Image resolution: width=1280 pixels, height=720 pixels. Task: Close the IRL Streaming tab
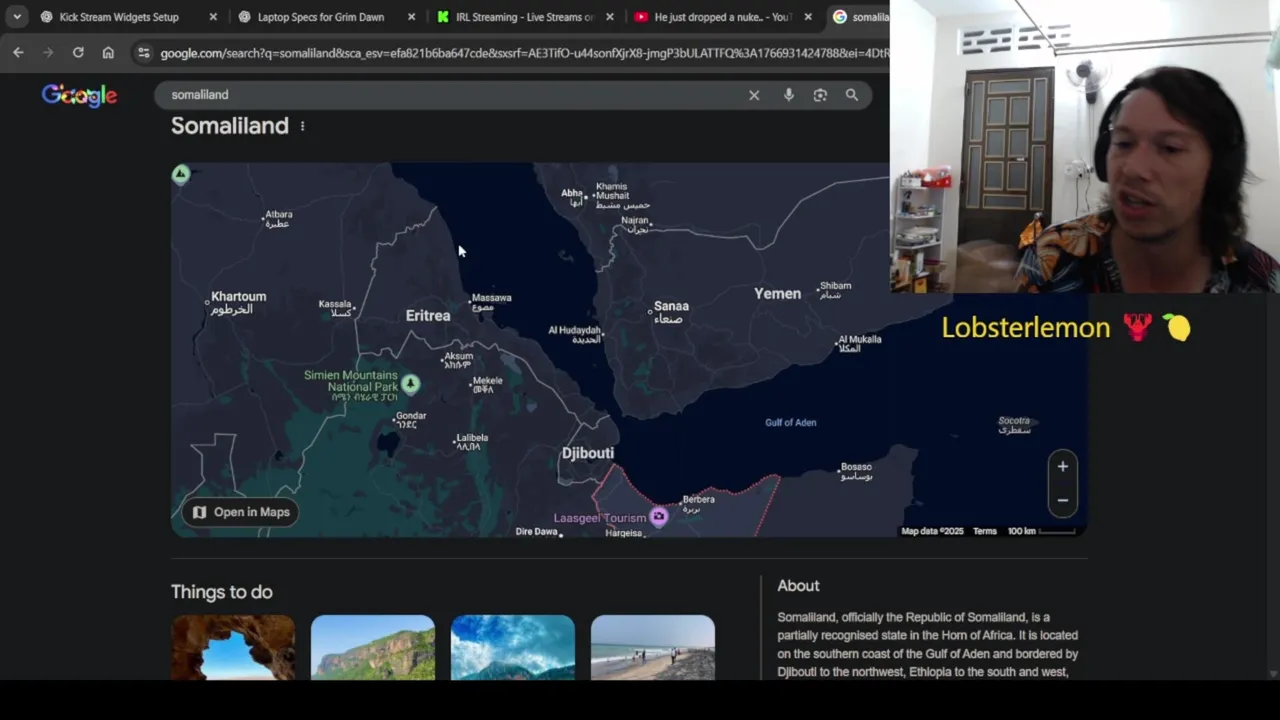(610, 17)
